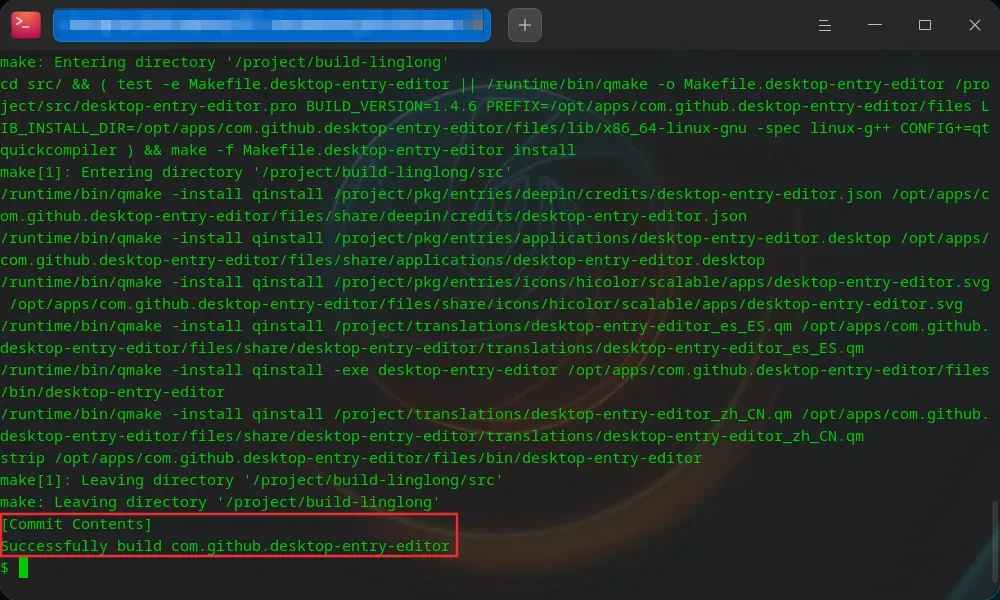This screenshot has width=1000, height=600.
Task: Close the terminal window
Action: 974,25
